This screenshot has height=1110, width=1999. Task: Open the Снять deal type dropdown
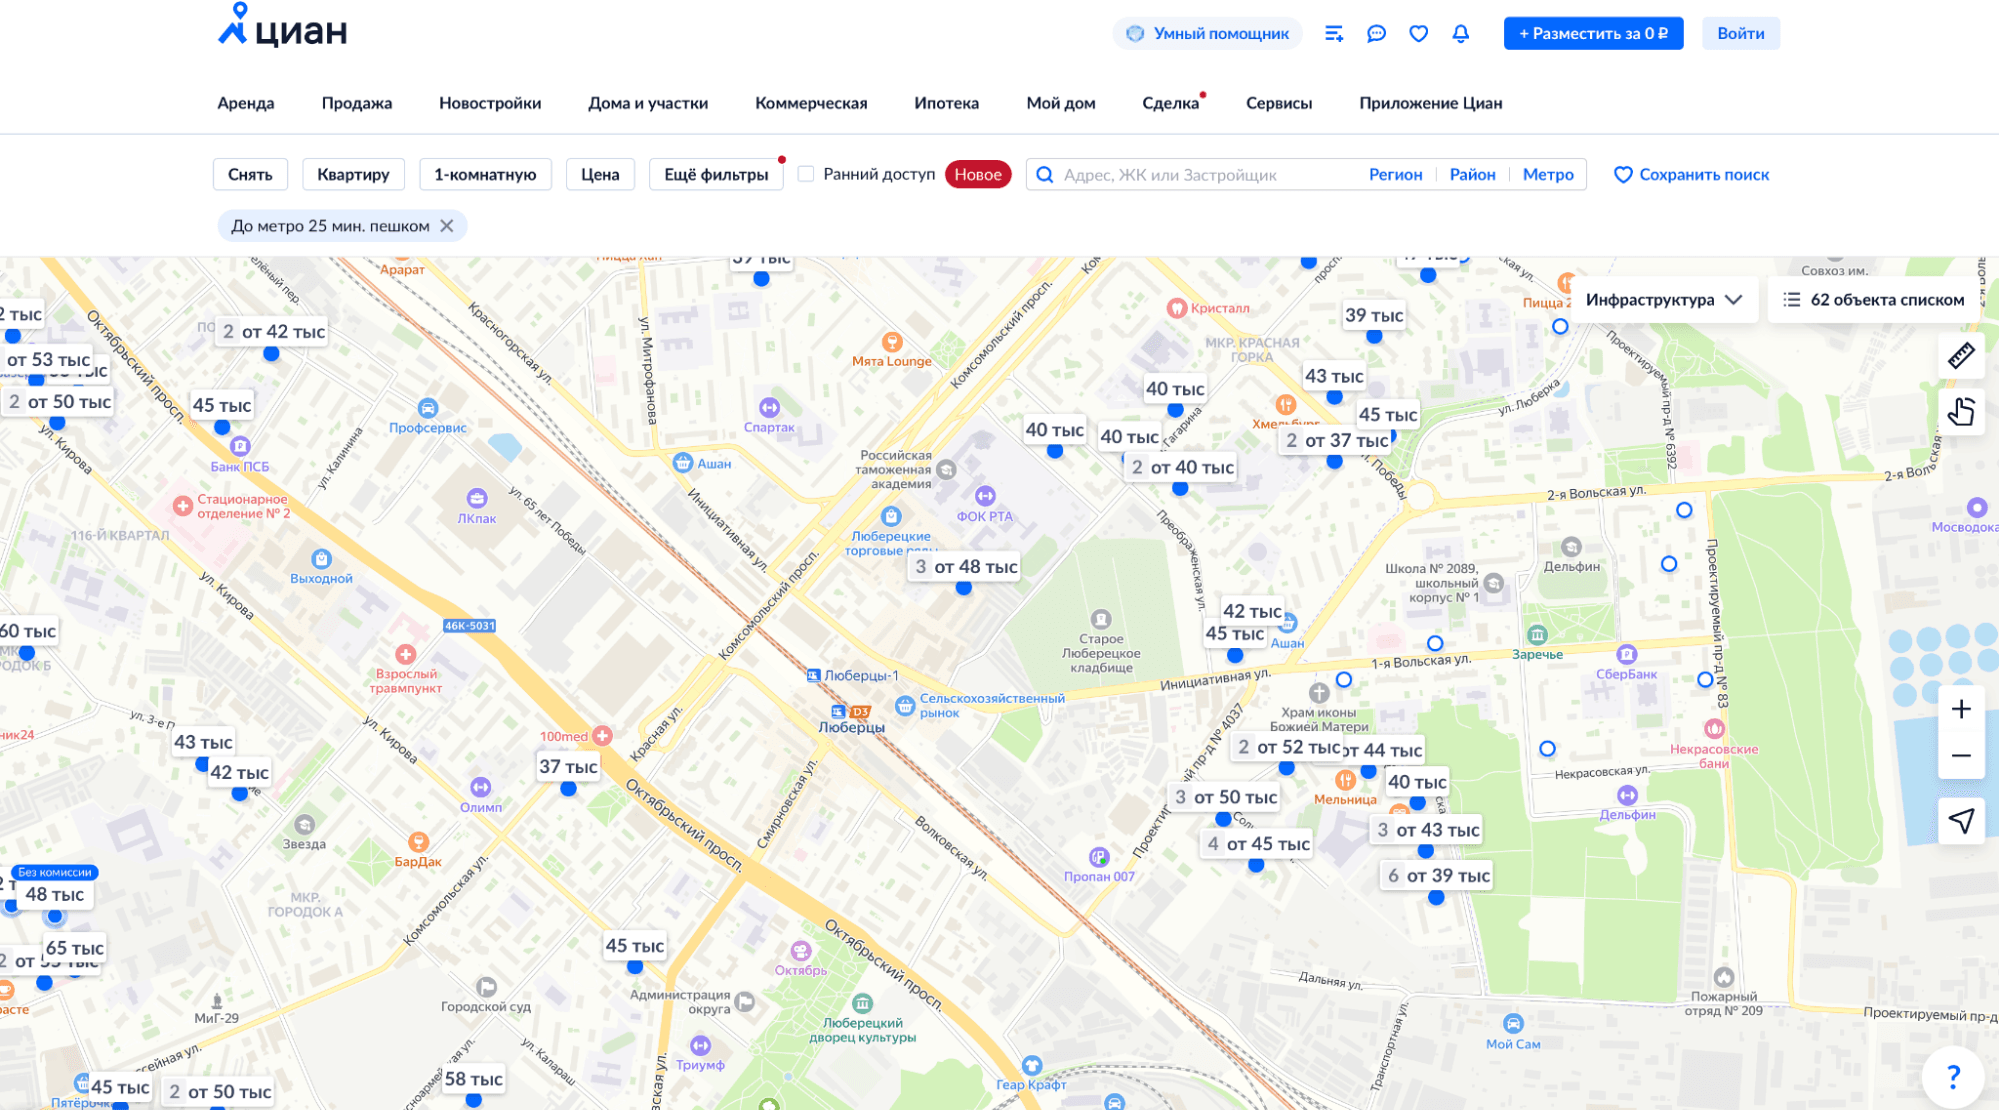point(250,175)
